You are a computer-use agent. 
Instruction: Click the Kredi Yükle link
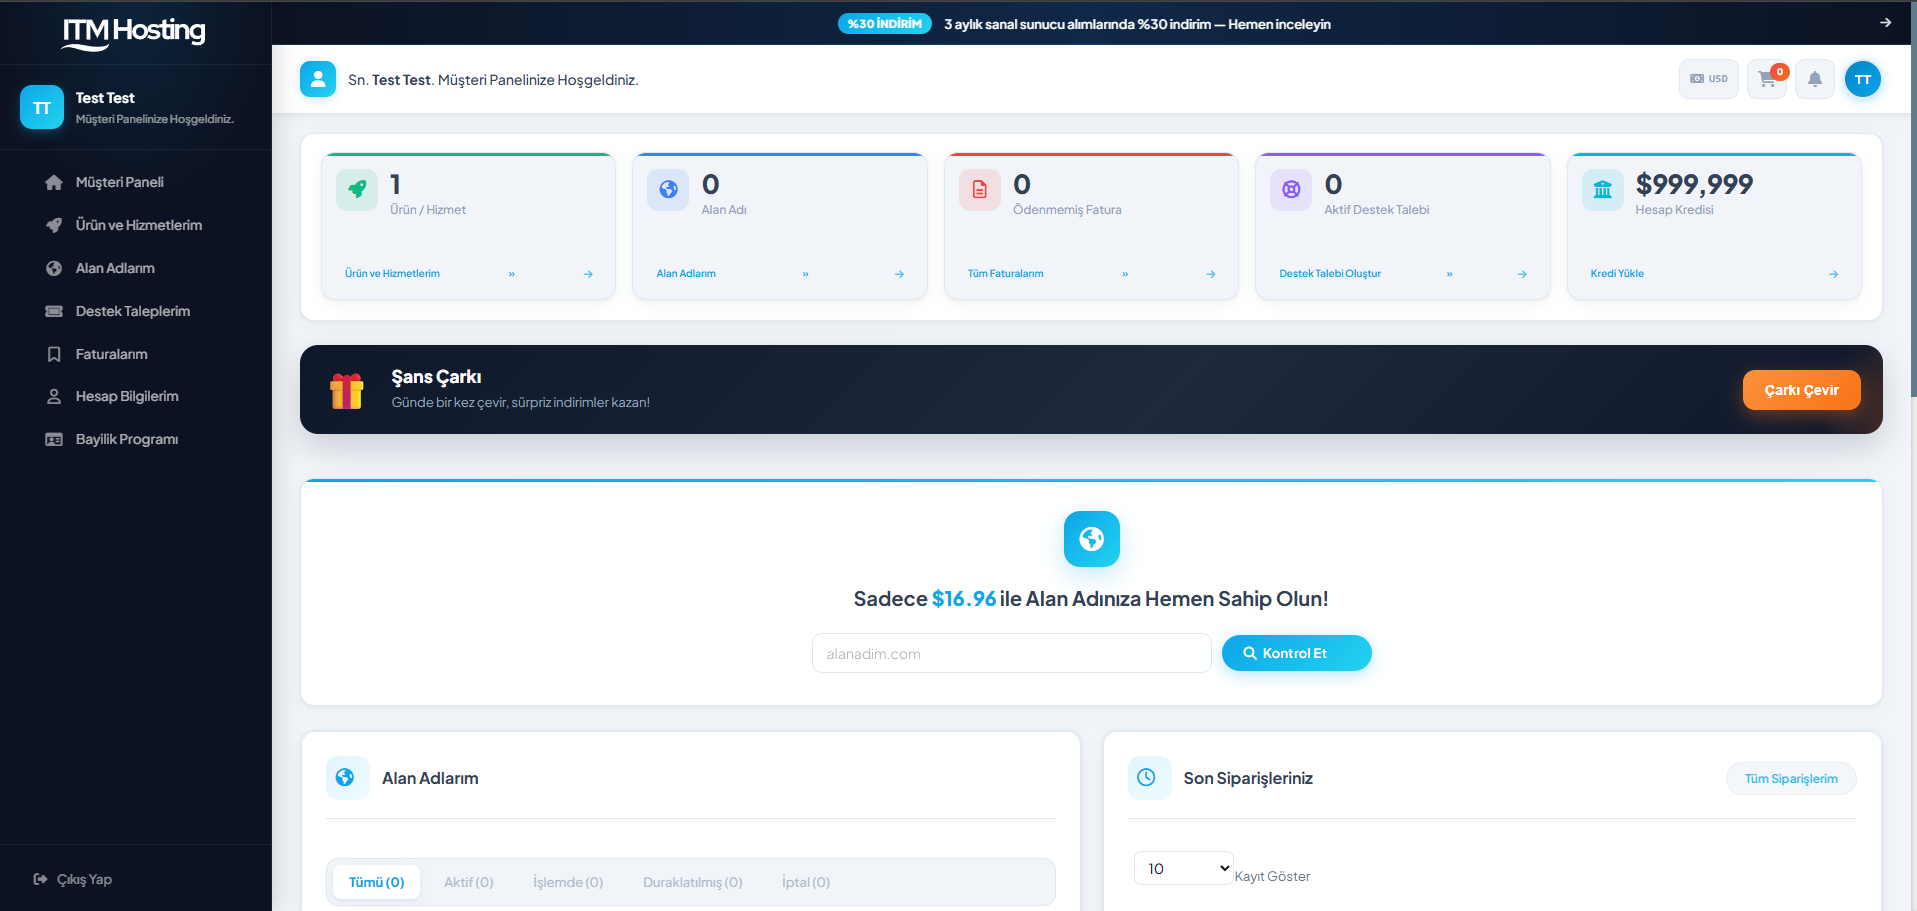1617,274
